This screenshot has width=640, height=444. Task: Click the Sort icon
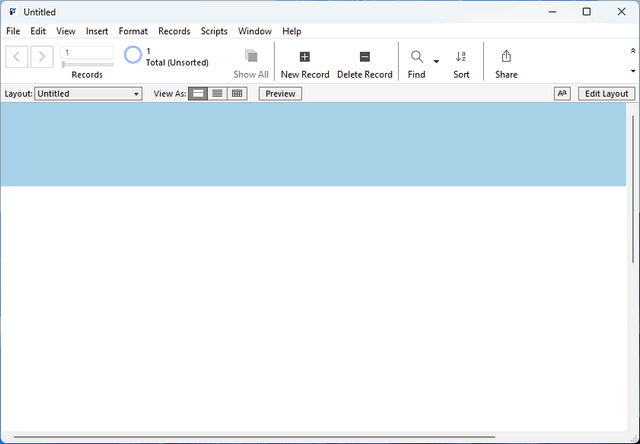click(461, 58)
